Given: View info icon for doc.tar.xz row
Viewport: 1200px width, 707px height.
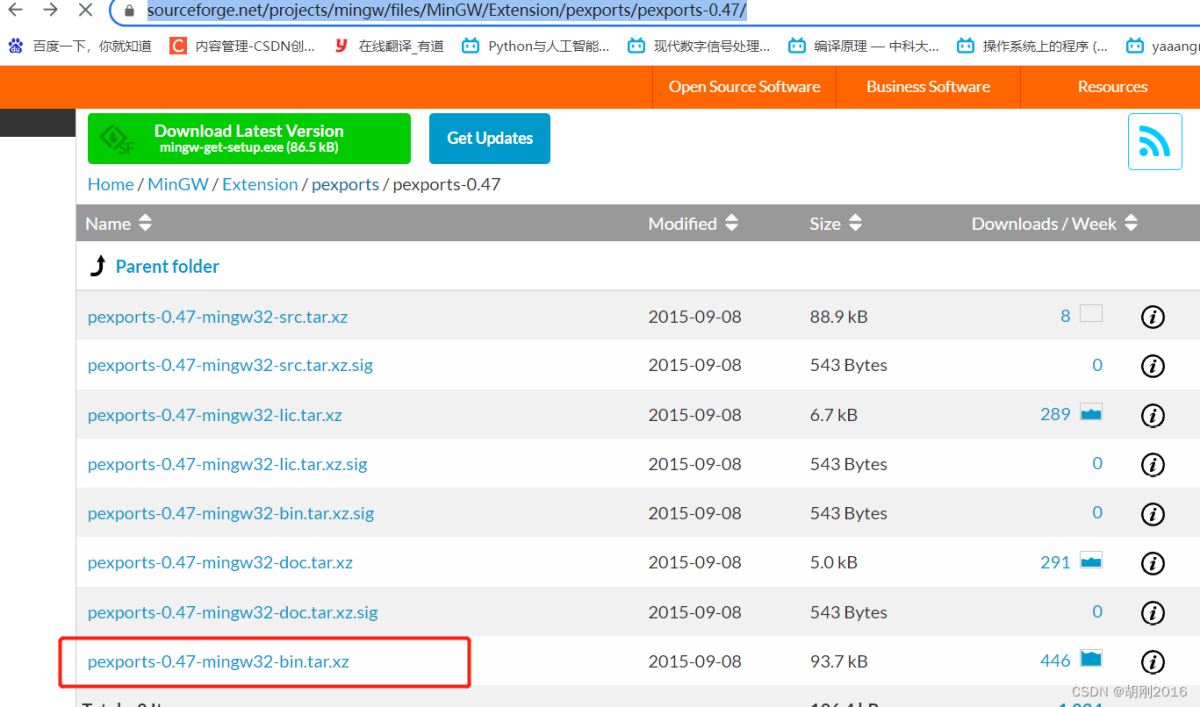Looking at the screenshot, I should pyautogui.click(x=1152, y=563).
